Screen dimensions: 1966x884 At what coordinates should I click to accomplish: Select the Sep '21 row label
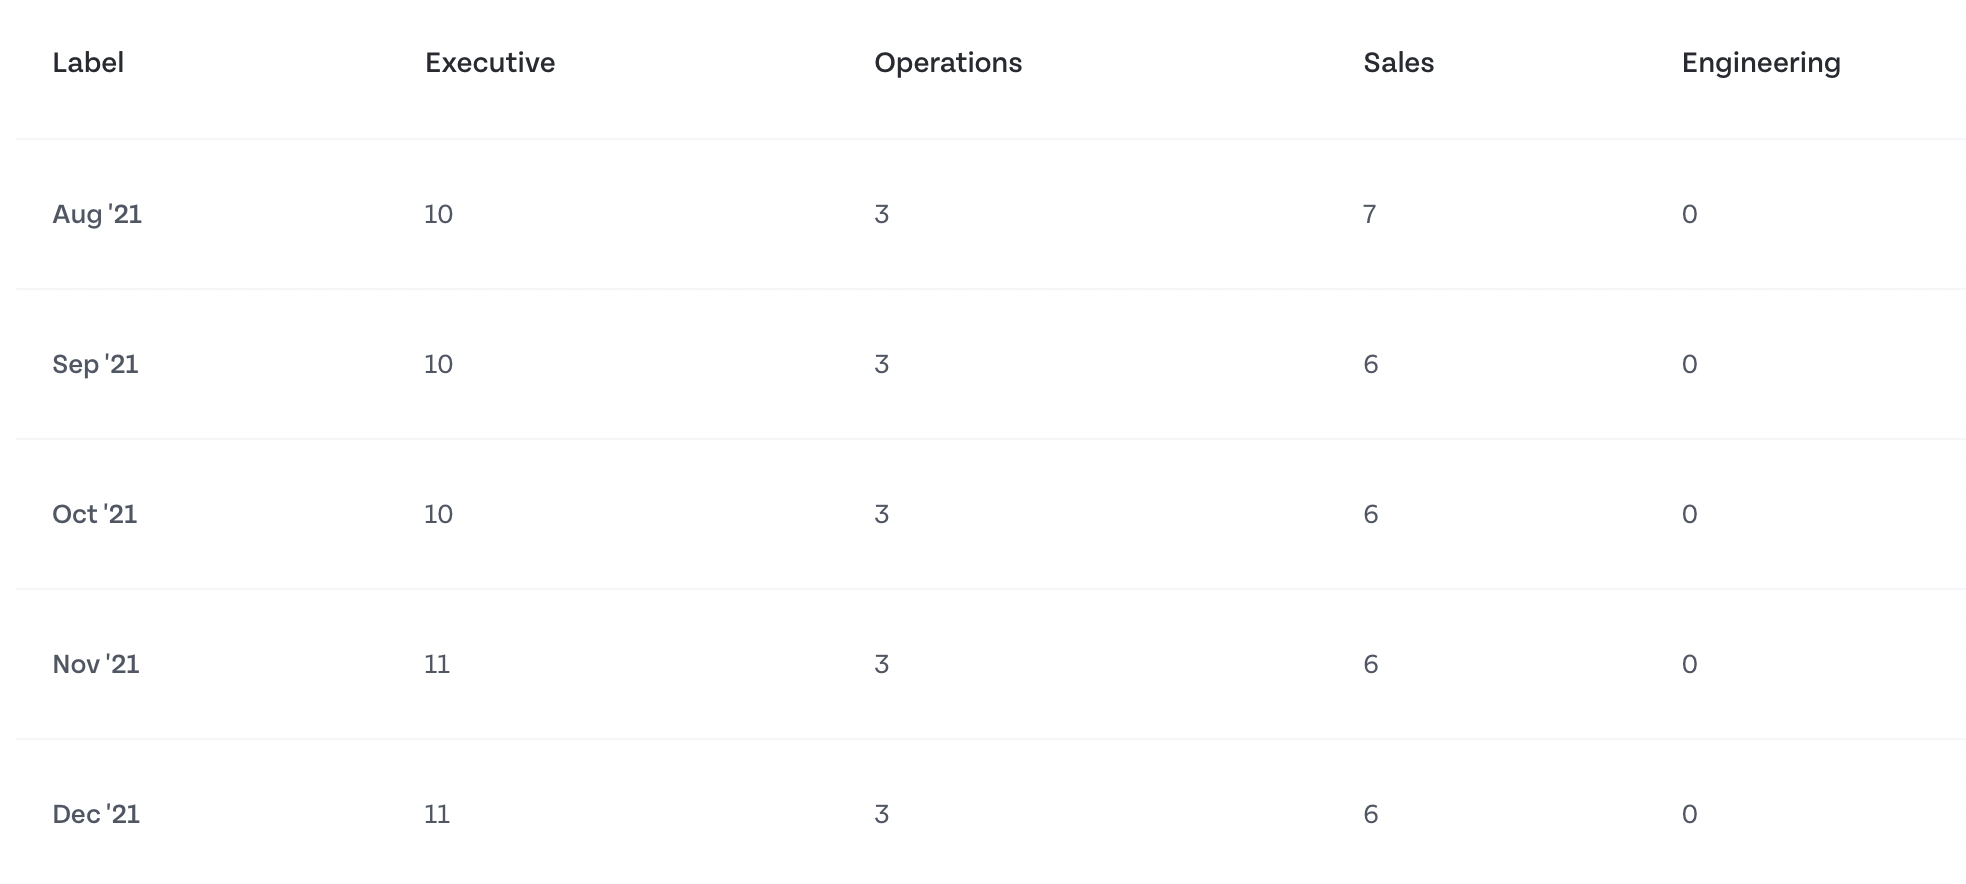coord(95,364)
